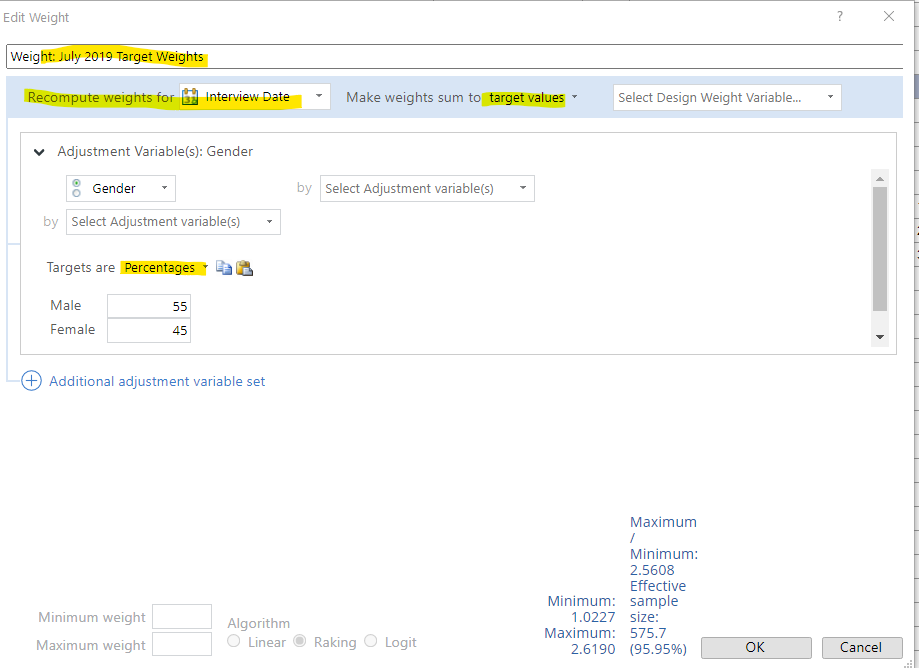Collapse the Adjustment Variable(s): Gender section
This screenshot has height=668, width=919.
(39, 152)
